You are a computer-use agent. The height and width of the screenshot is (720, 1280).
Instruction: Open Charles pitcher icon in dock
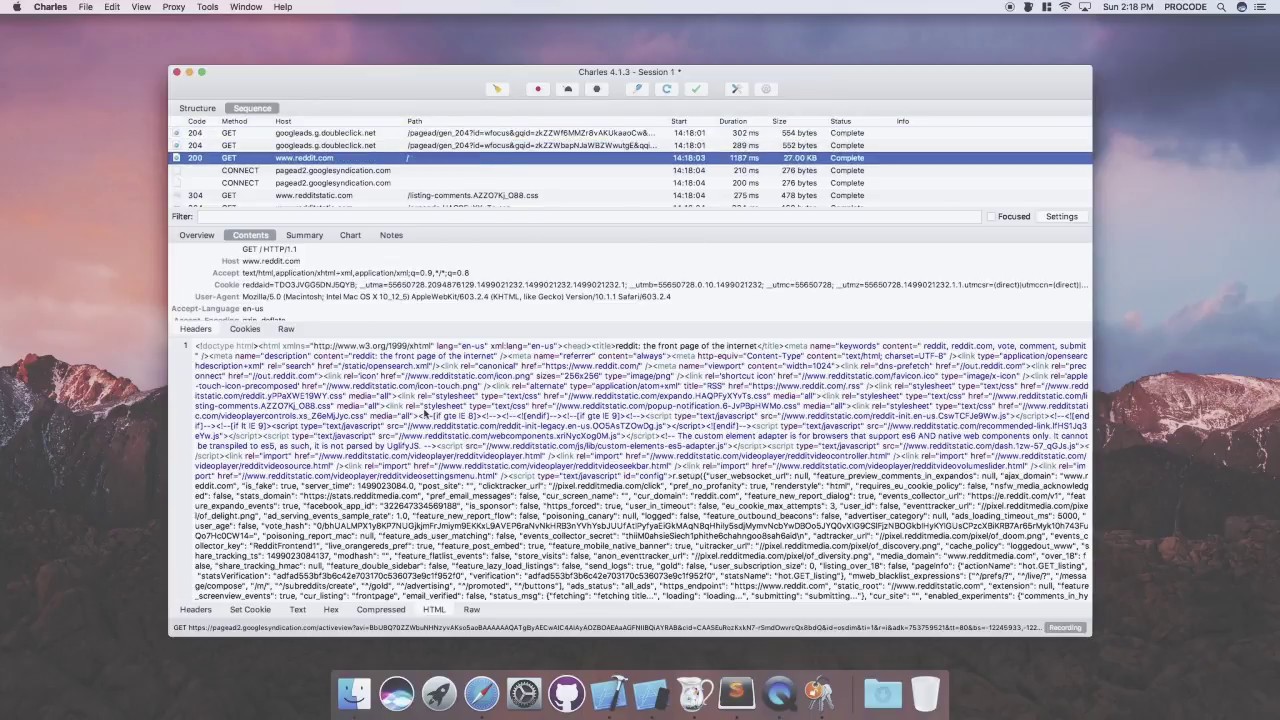[694, 693]
